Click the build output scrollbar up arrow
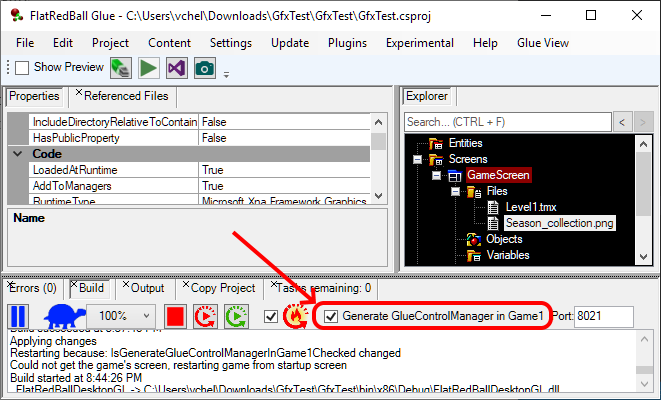 click(645, 338)
